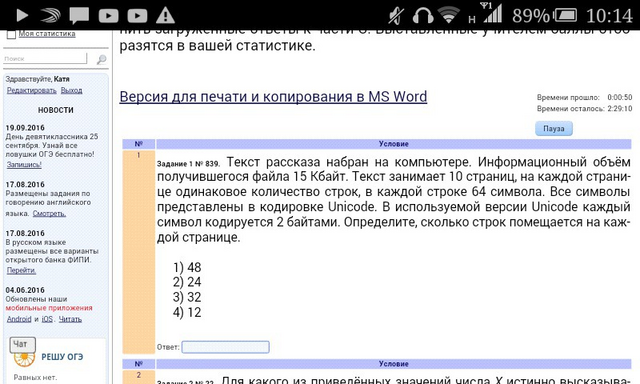This screenshot has height=384, width=640.
Task: Click the clock showing 10:14
Action: (609, 16)
